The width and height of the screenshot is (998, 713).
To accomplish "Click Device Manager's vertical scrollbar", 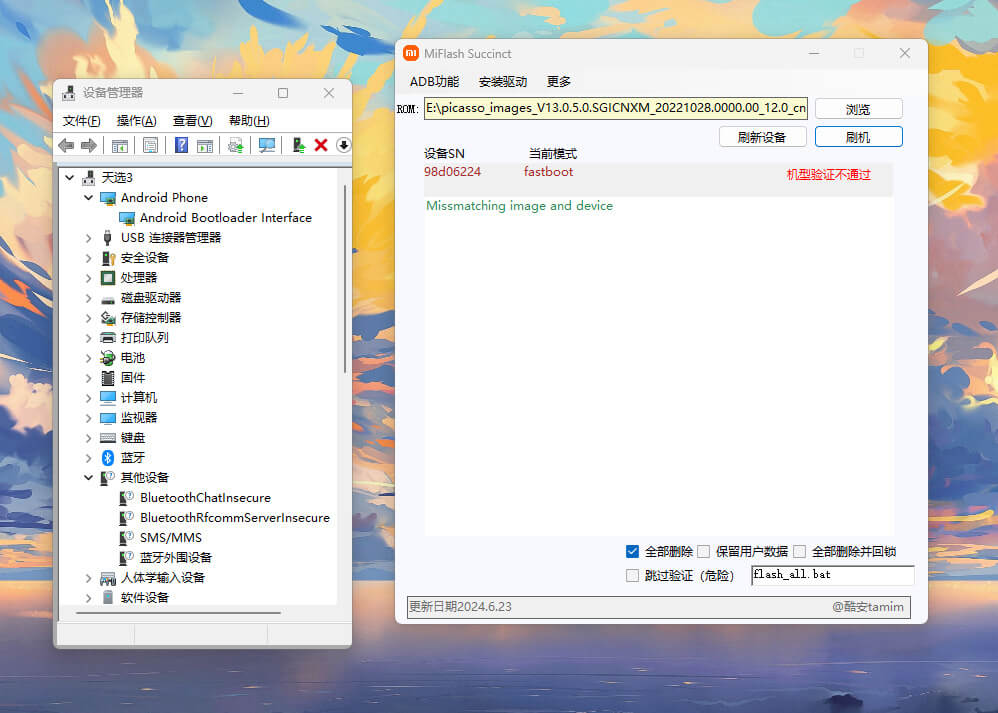I will click(345, 279).
